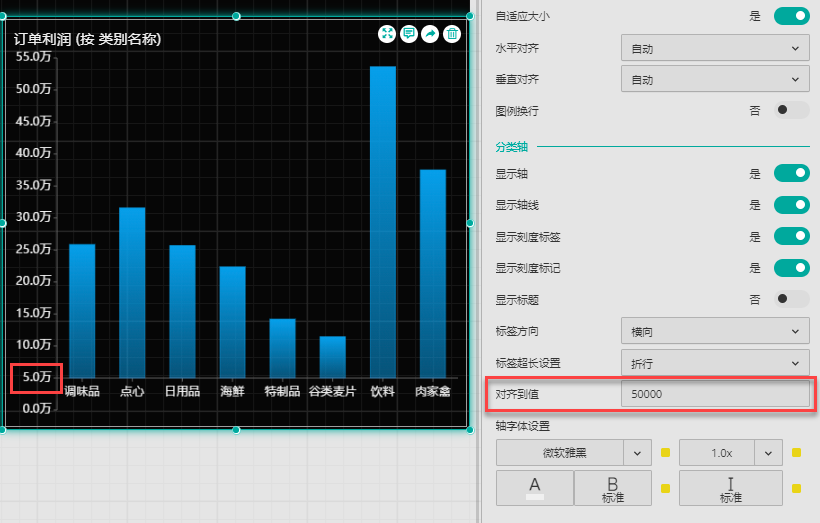The height and width of the screenshot is (523, 820).
Task: Click the B 标准 bold button
Action: coord(613,488)
